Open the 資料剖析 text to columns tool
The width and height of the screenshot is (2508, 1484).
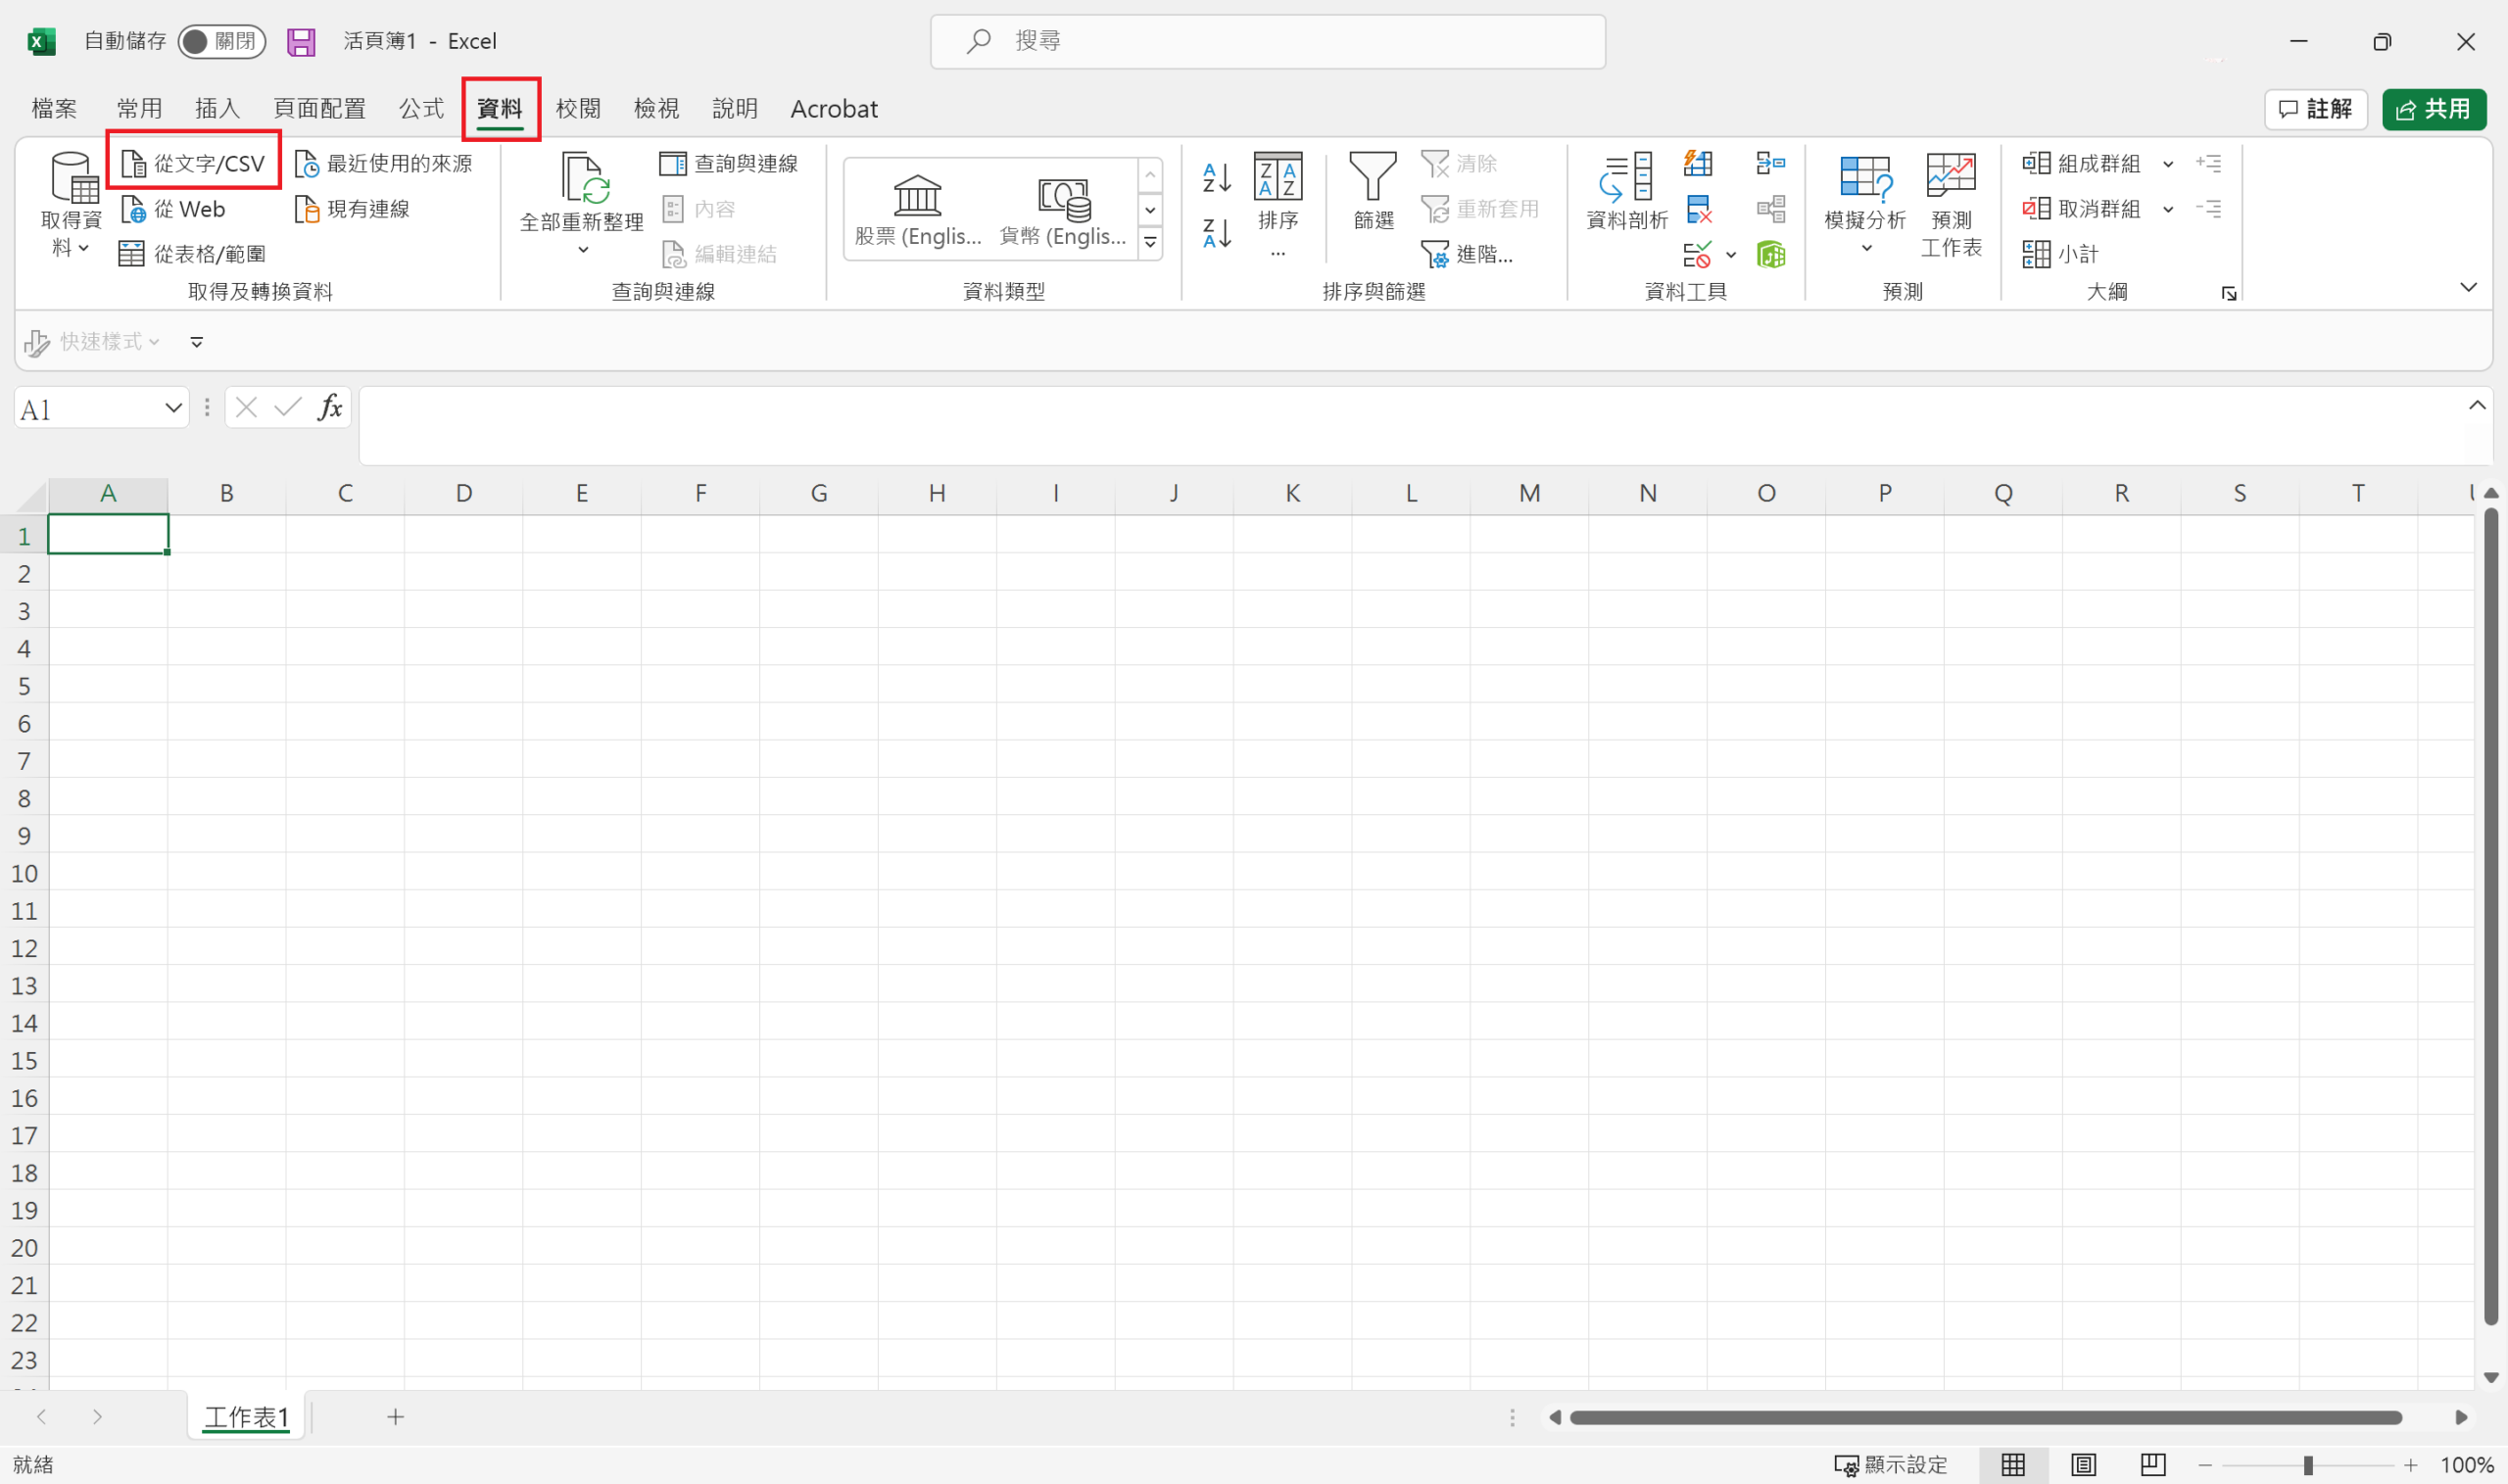tap(1626, 180)
